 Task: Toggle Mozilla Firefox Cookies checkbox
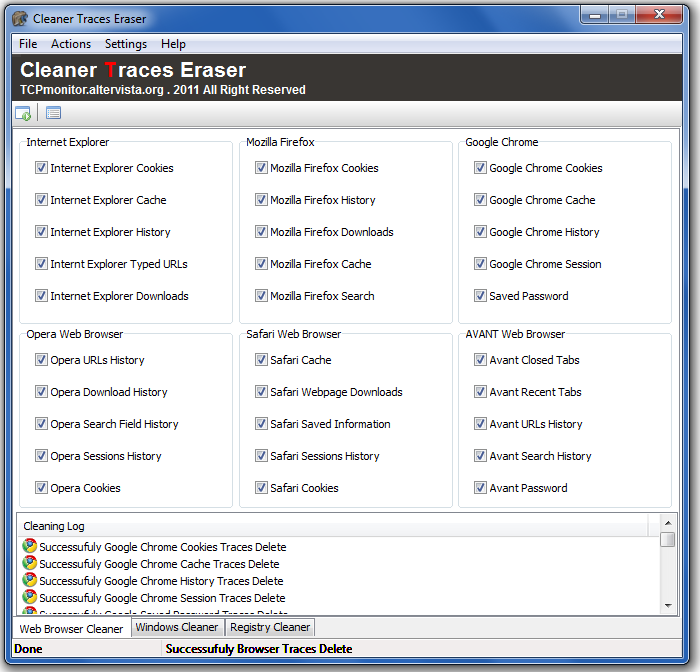click(261, 168)
